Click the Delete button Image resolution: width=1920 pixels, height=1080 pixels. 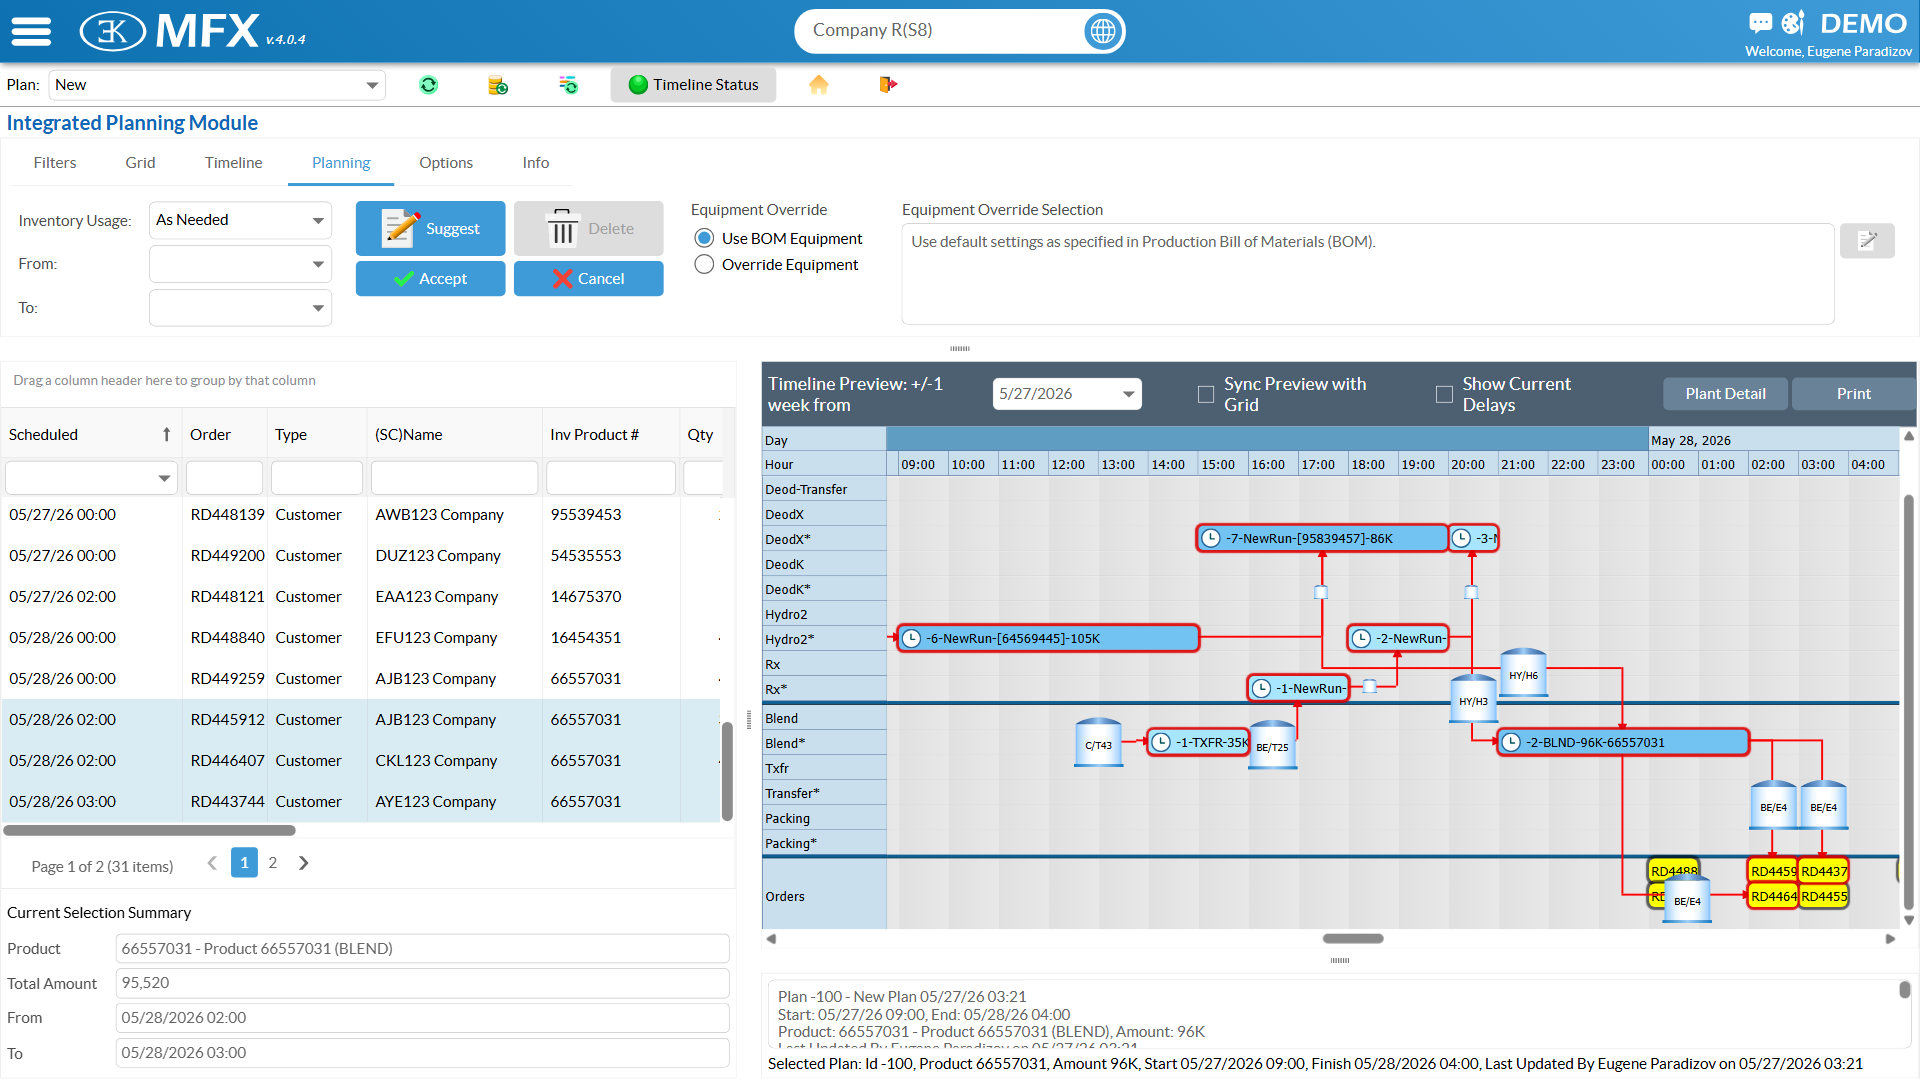(x=589, y=228)
